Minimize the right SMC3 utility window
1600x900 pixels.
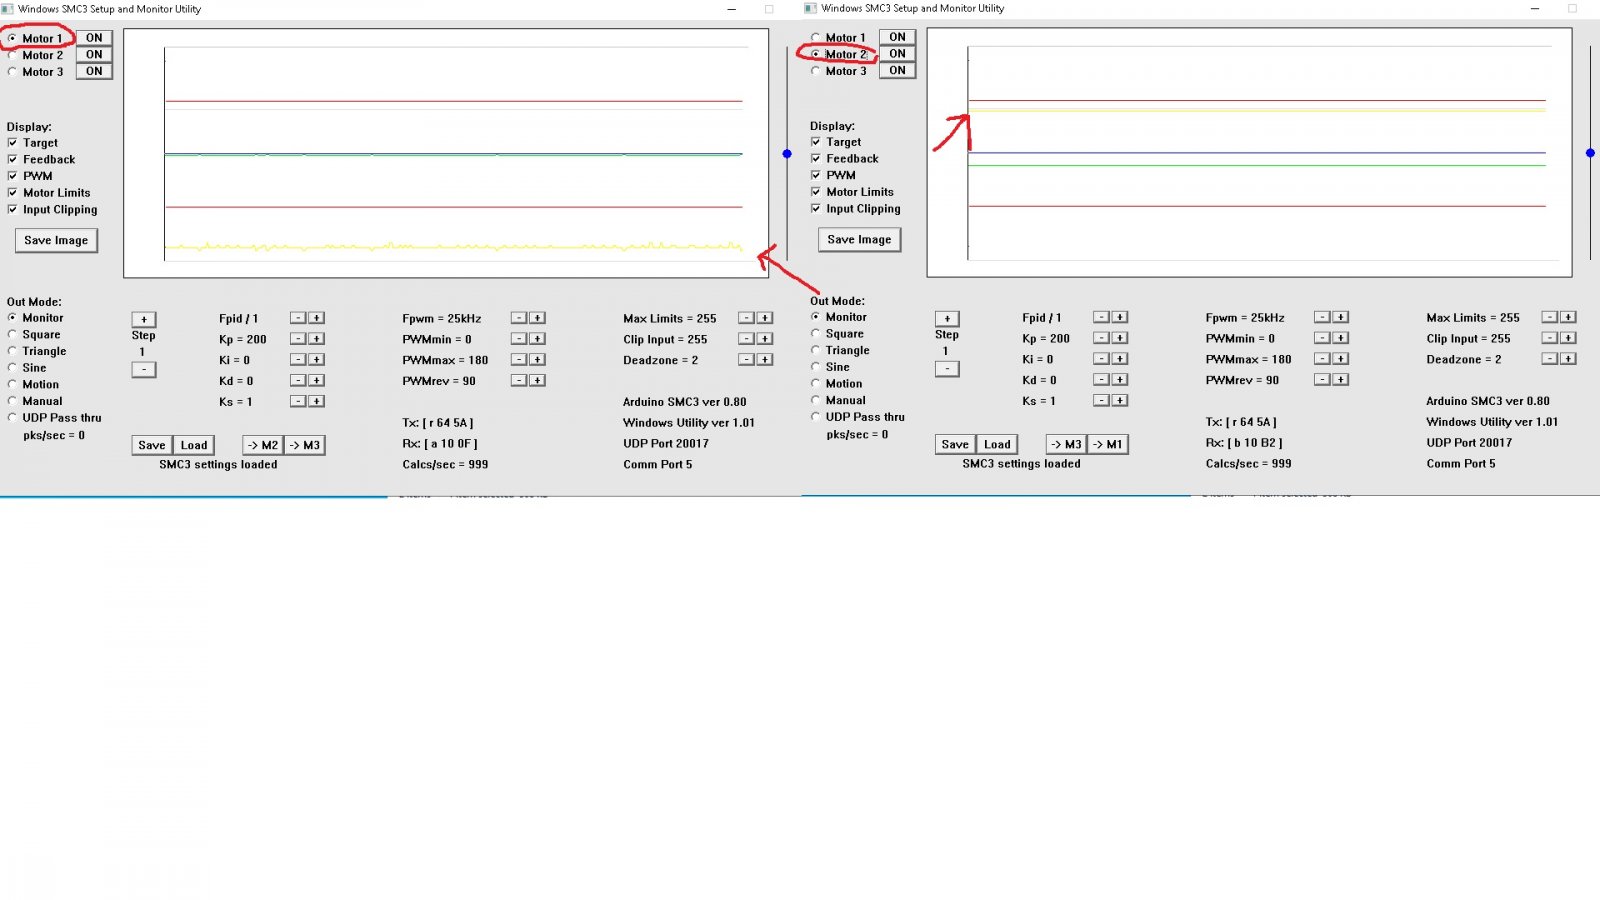tap(1535, 9)
